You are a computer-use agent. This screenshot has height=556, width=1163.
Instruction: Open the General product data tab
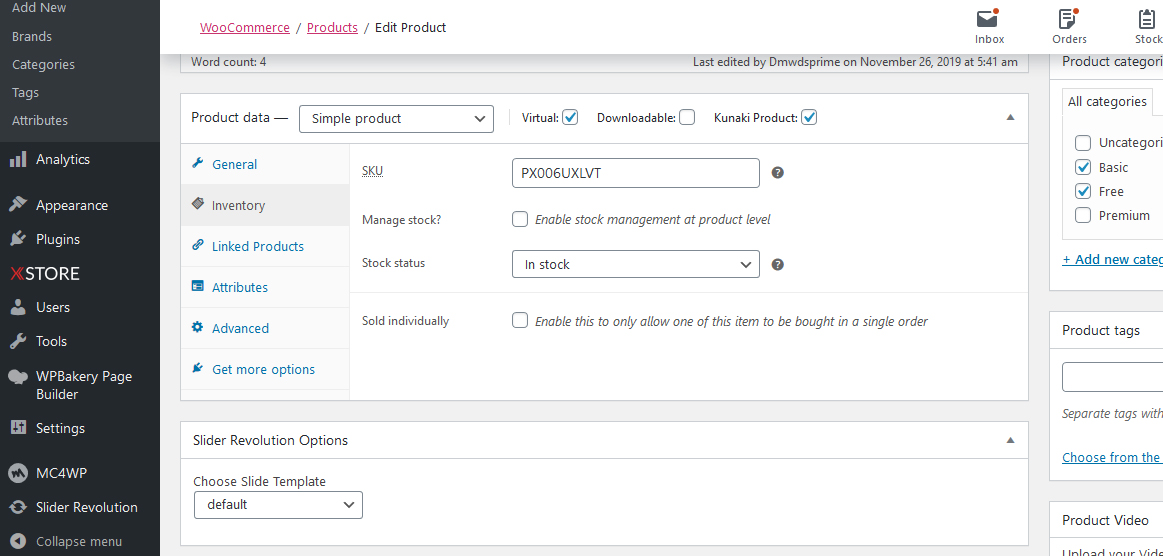[265, 165]
